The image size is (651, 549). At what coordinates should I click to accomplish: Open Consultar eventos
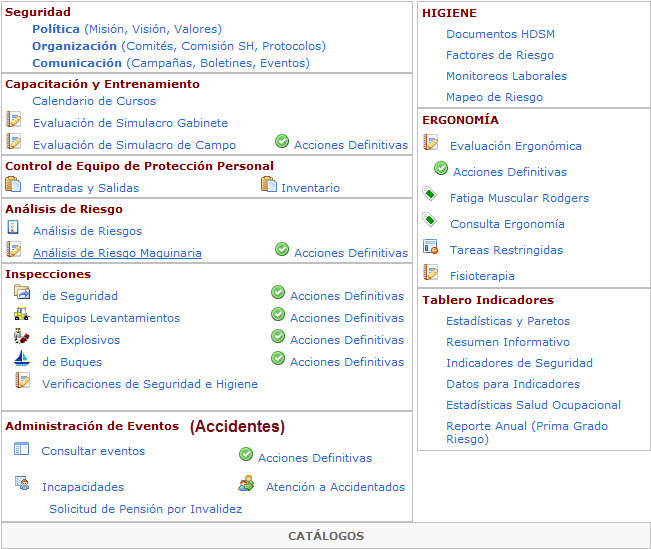tap(93, 451)
